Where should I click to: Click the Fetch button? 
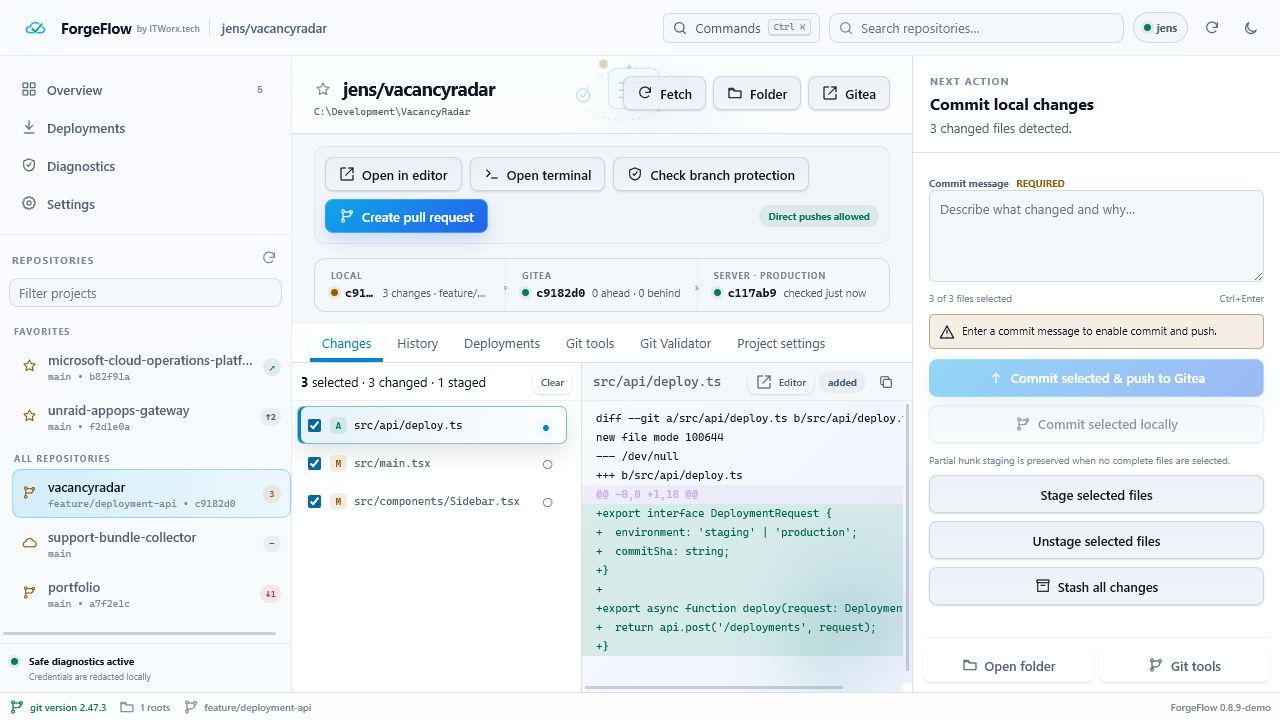pos(665,94)
